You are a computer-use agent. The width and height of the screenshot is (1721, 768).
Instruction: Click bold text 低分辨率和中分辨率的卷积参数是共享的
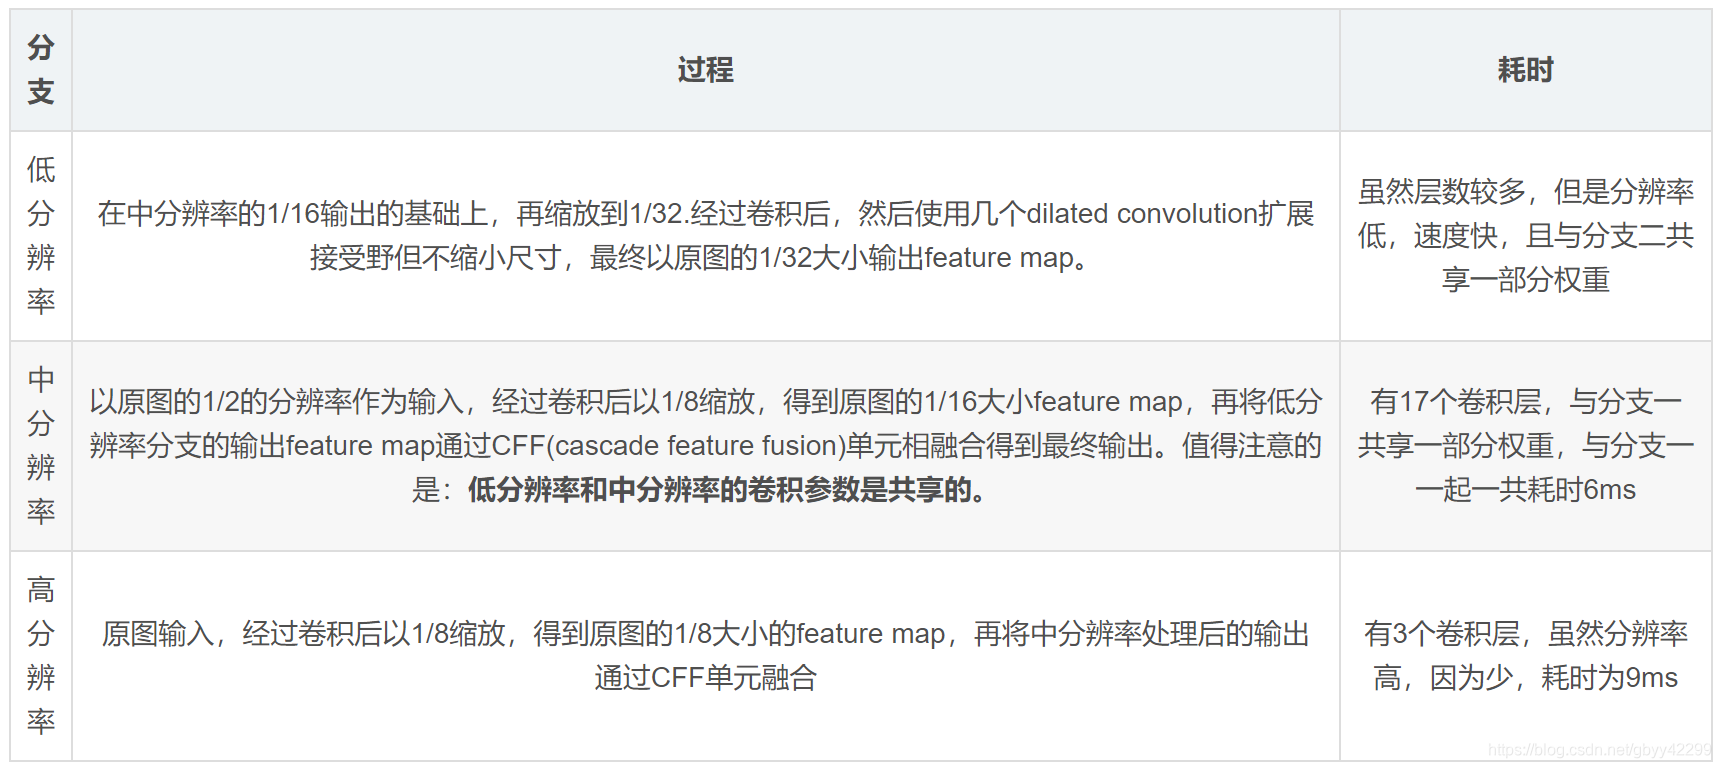pos(726,490)
